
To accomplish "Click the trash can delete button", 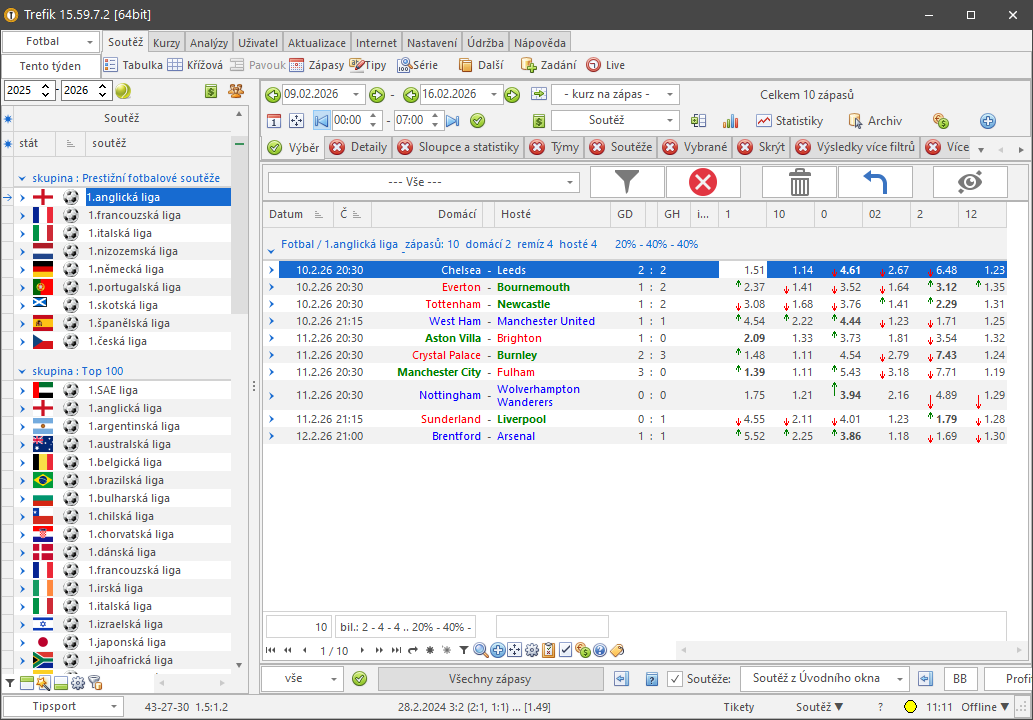I will click(x=799, y=182).
